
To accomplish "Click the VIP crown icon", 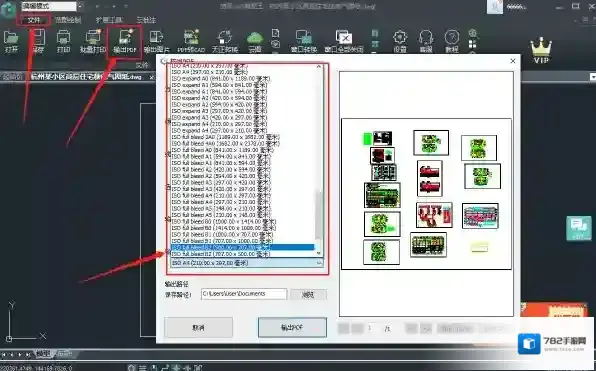I will 541,51.
